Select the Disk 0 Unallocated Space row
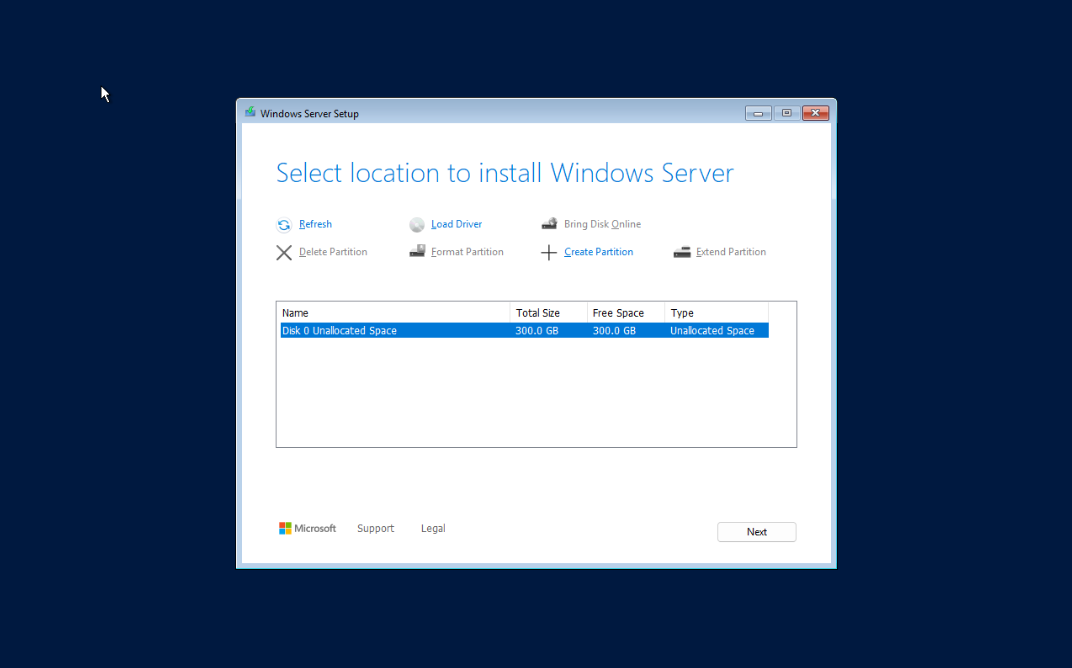 click(x=524, y=331)
